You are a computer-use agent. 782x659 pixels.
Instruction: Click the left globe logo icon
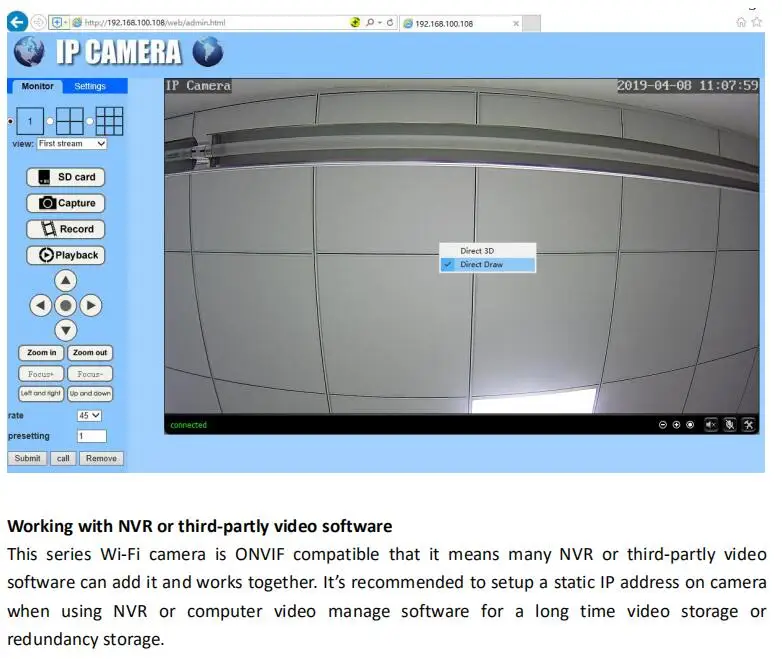(29, 51)
